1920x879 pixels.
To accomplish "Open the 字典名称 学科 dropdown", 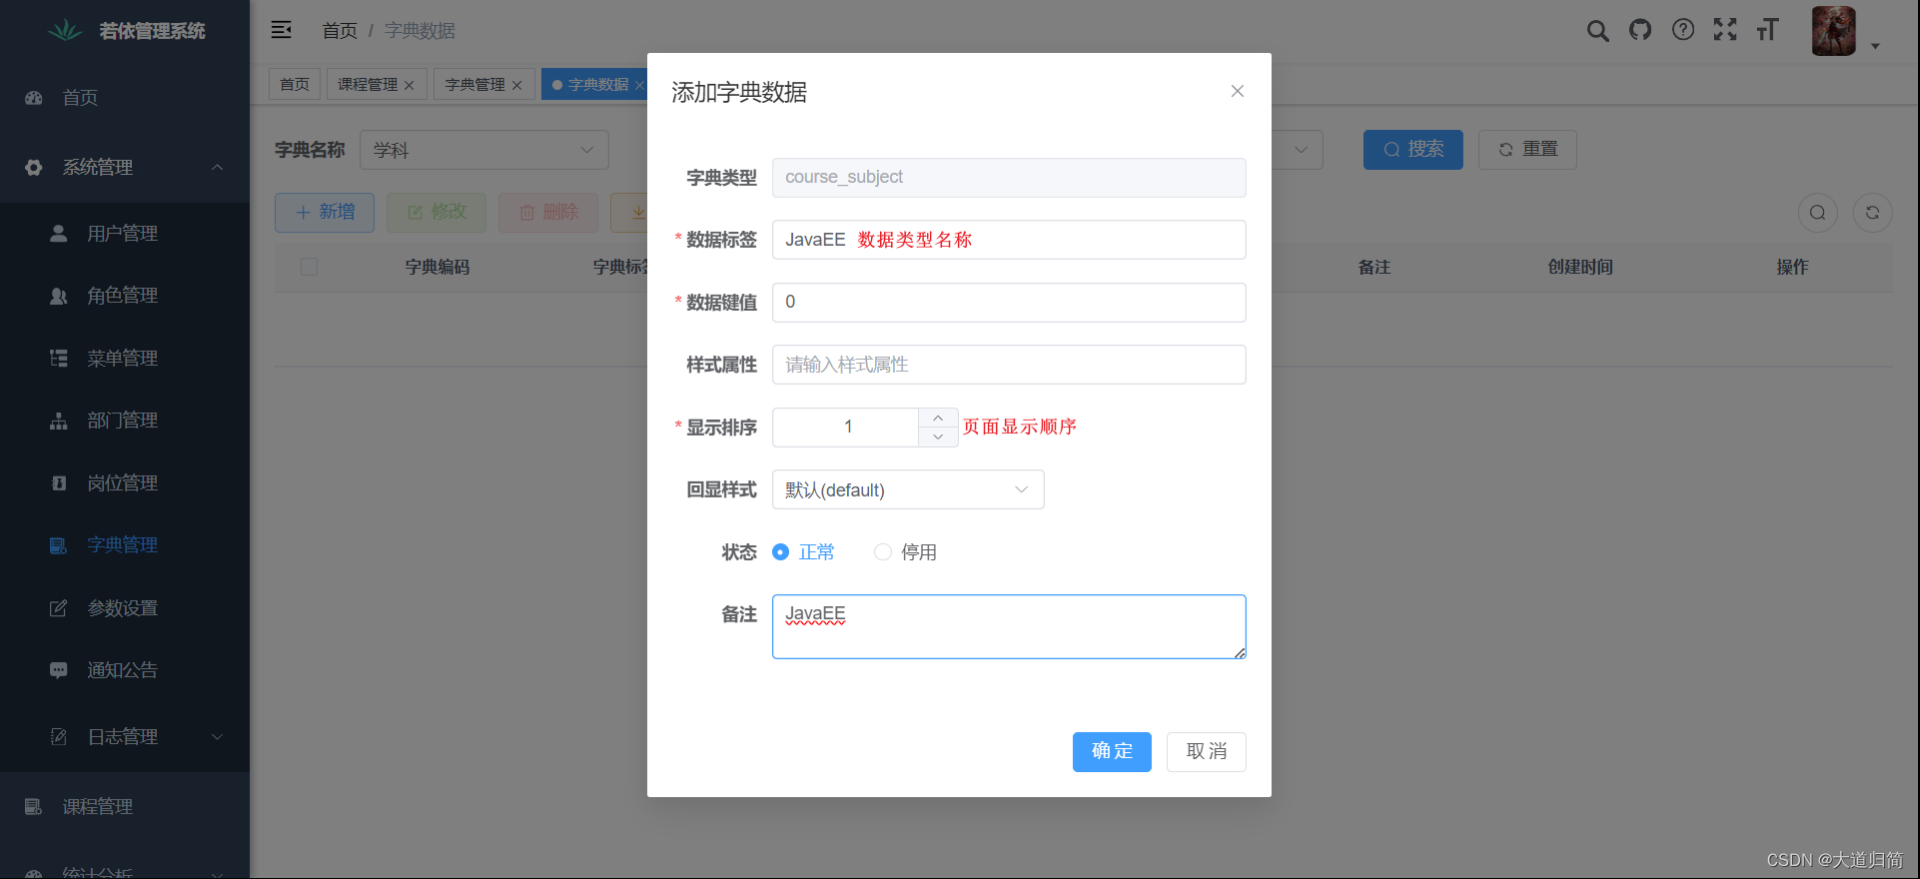I will (484, 150).
